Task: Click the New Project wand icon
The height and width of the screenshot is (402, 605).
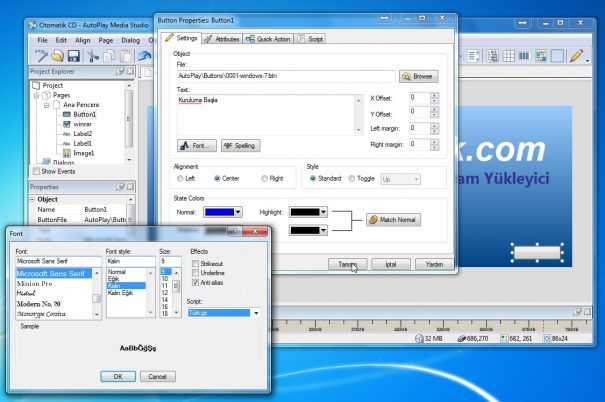Action: [41, 56]
